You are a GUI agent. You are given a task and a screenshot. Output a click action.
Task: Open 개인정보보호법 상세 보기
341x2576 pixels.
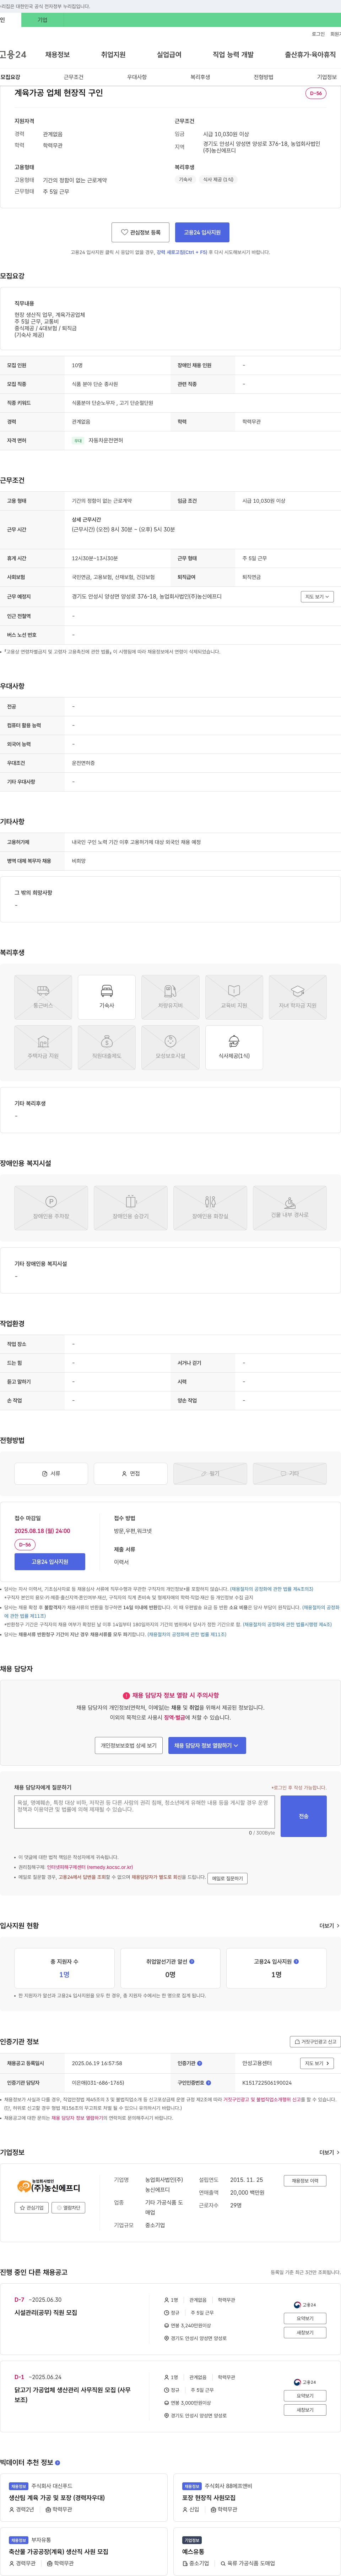(129, 1746)
